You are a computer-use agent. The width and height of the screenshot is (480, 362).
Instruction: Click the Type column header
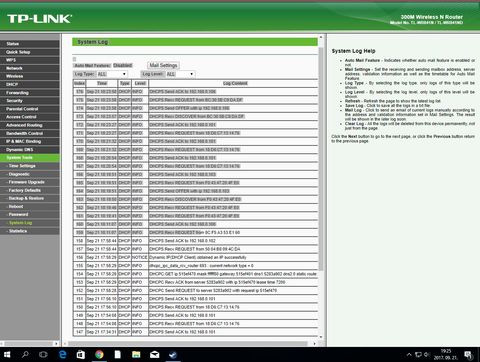pyautogui.click(x=125, y=83)
